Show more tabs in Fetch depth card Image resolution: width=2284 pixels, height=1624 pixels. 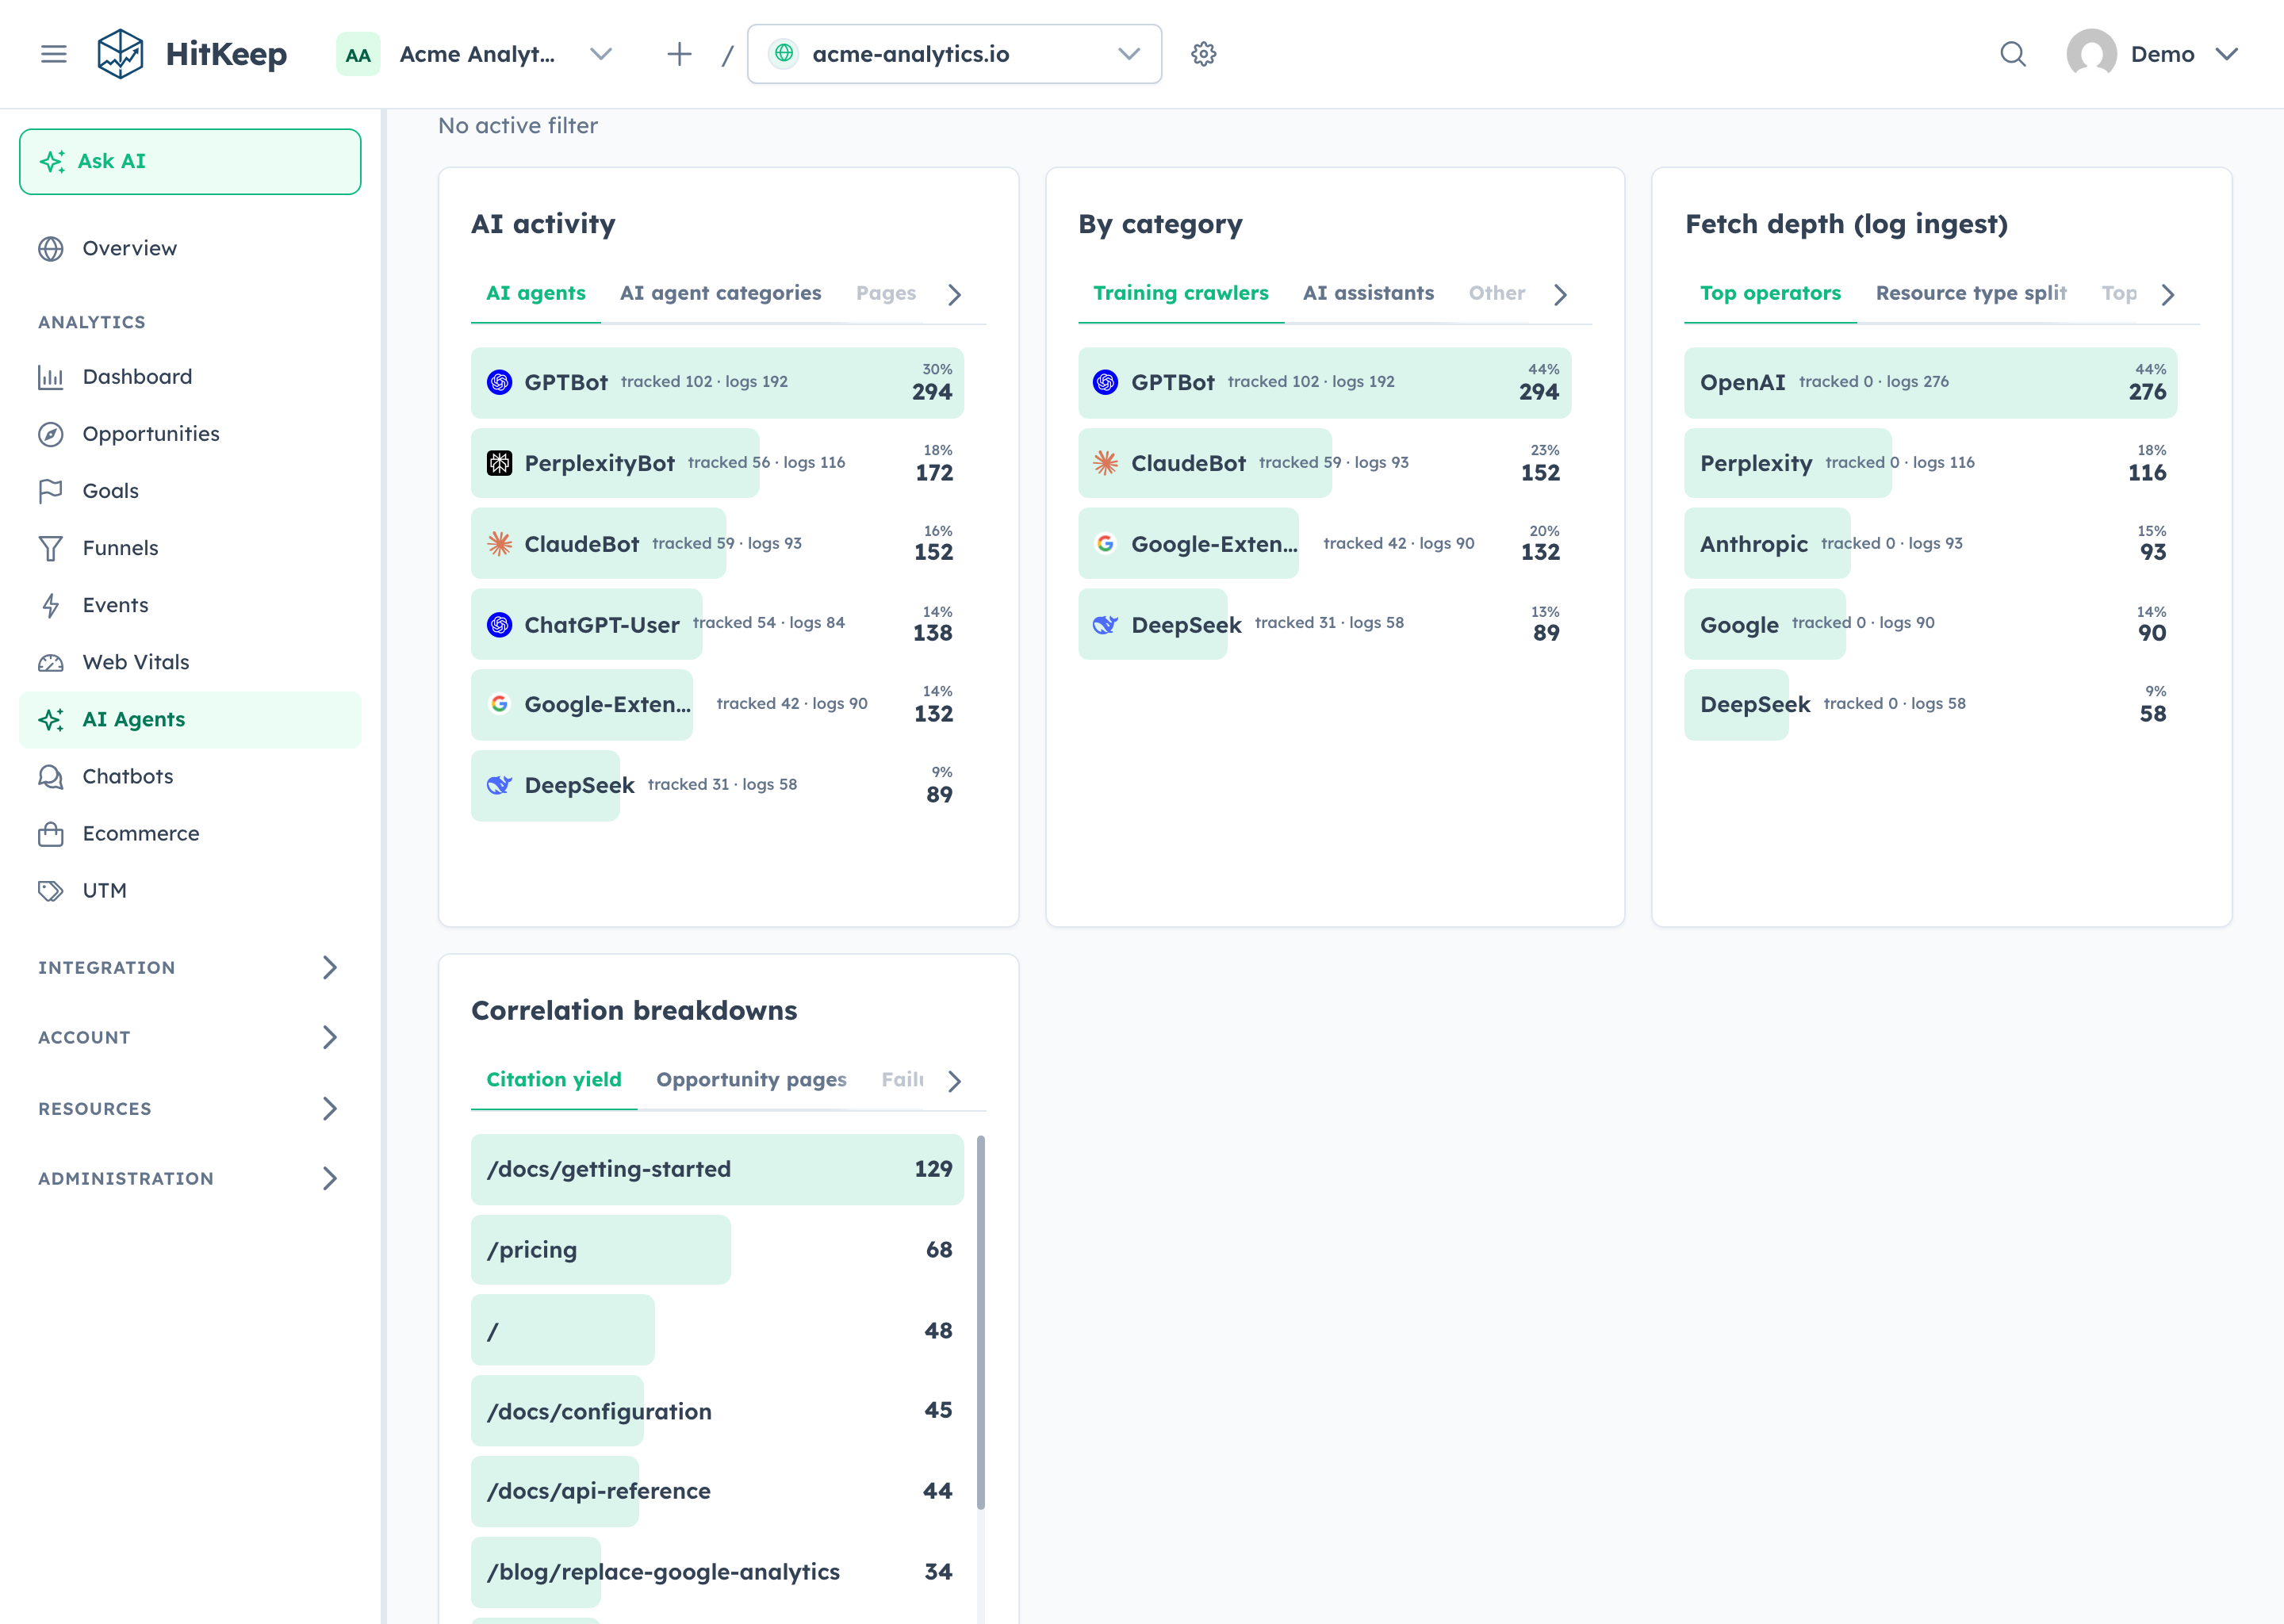click(x=2167, y=294)
